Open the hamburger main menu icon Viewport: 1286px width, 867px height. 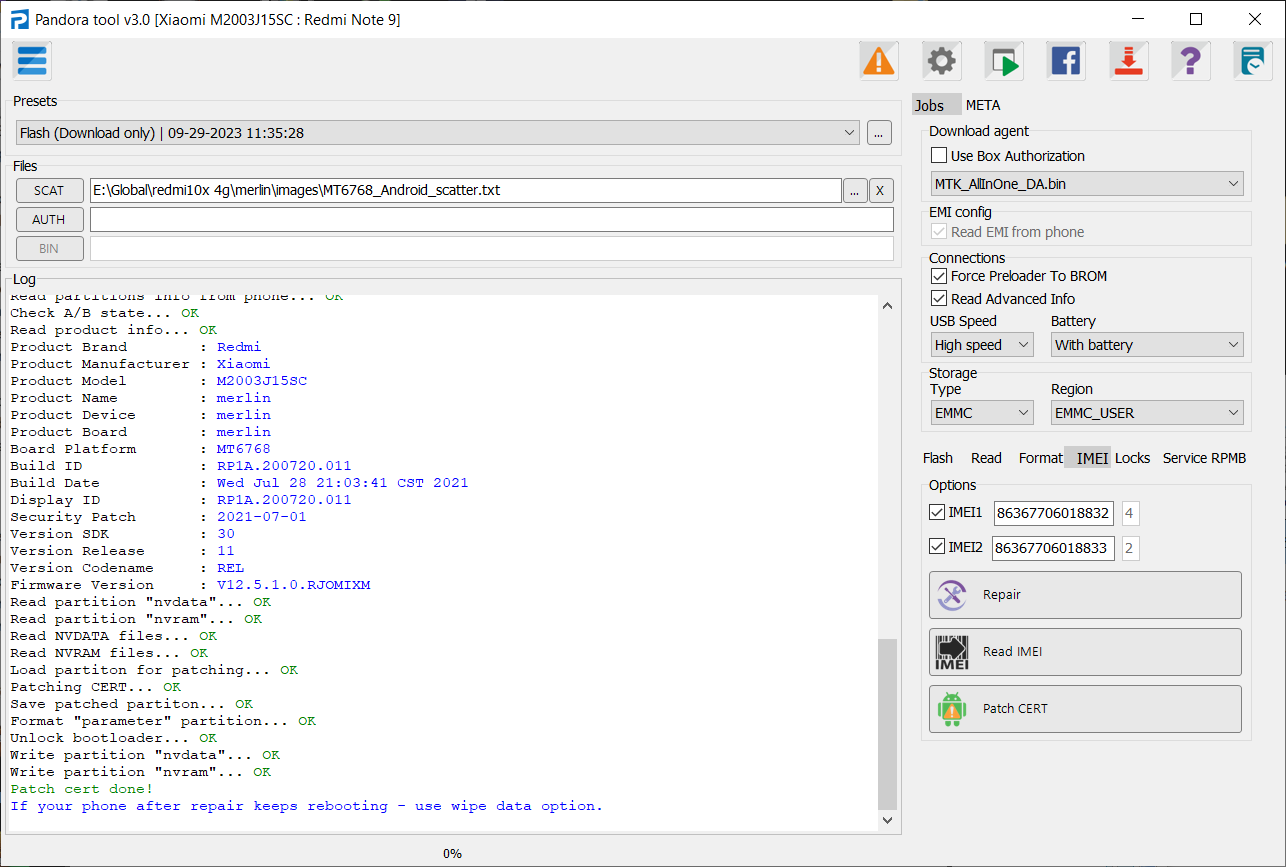[32, 61]
